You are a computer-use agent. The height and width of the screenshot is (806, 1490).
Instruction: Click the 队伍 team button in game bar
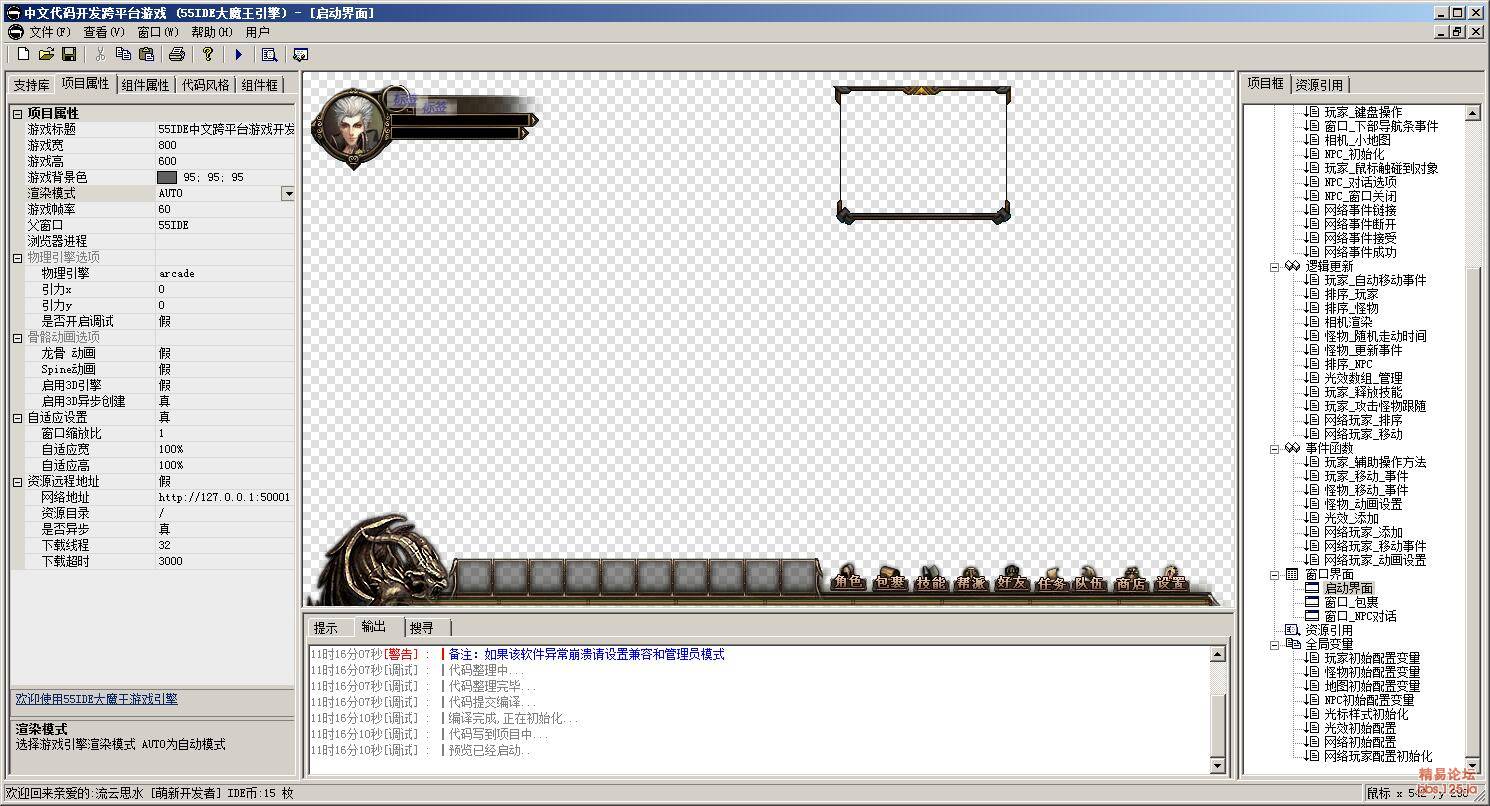click(1090, 579)
